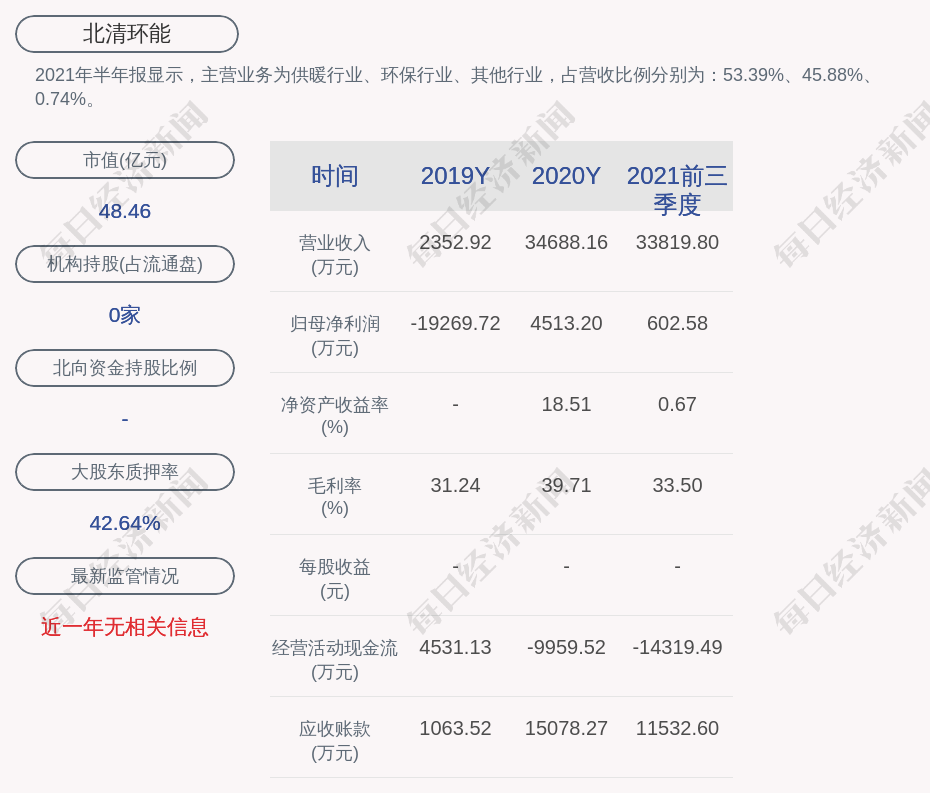Screen dimensions: 930x793
Task: Click the 0家 institutional holdings value
Action: 125,315
